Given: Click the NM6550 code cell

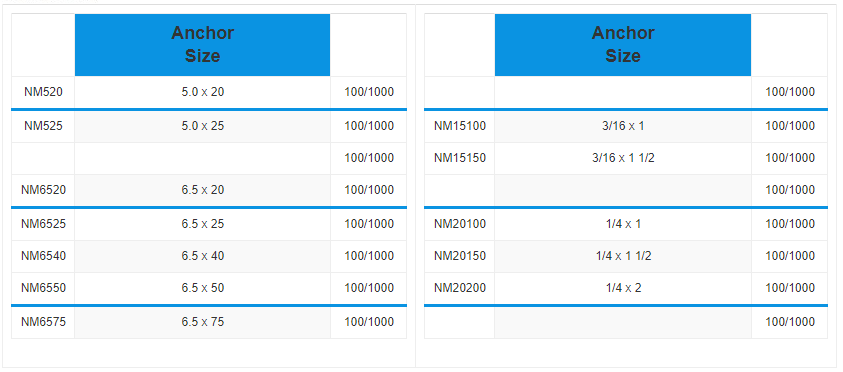Looking at the screenshot, I should pos(44,288).
